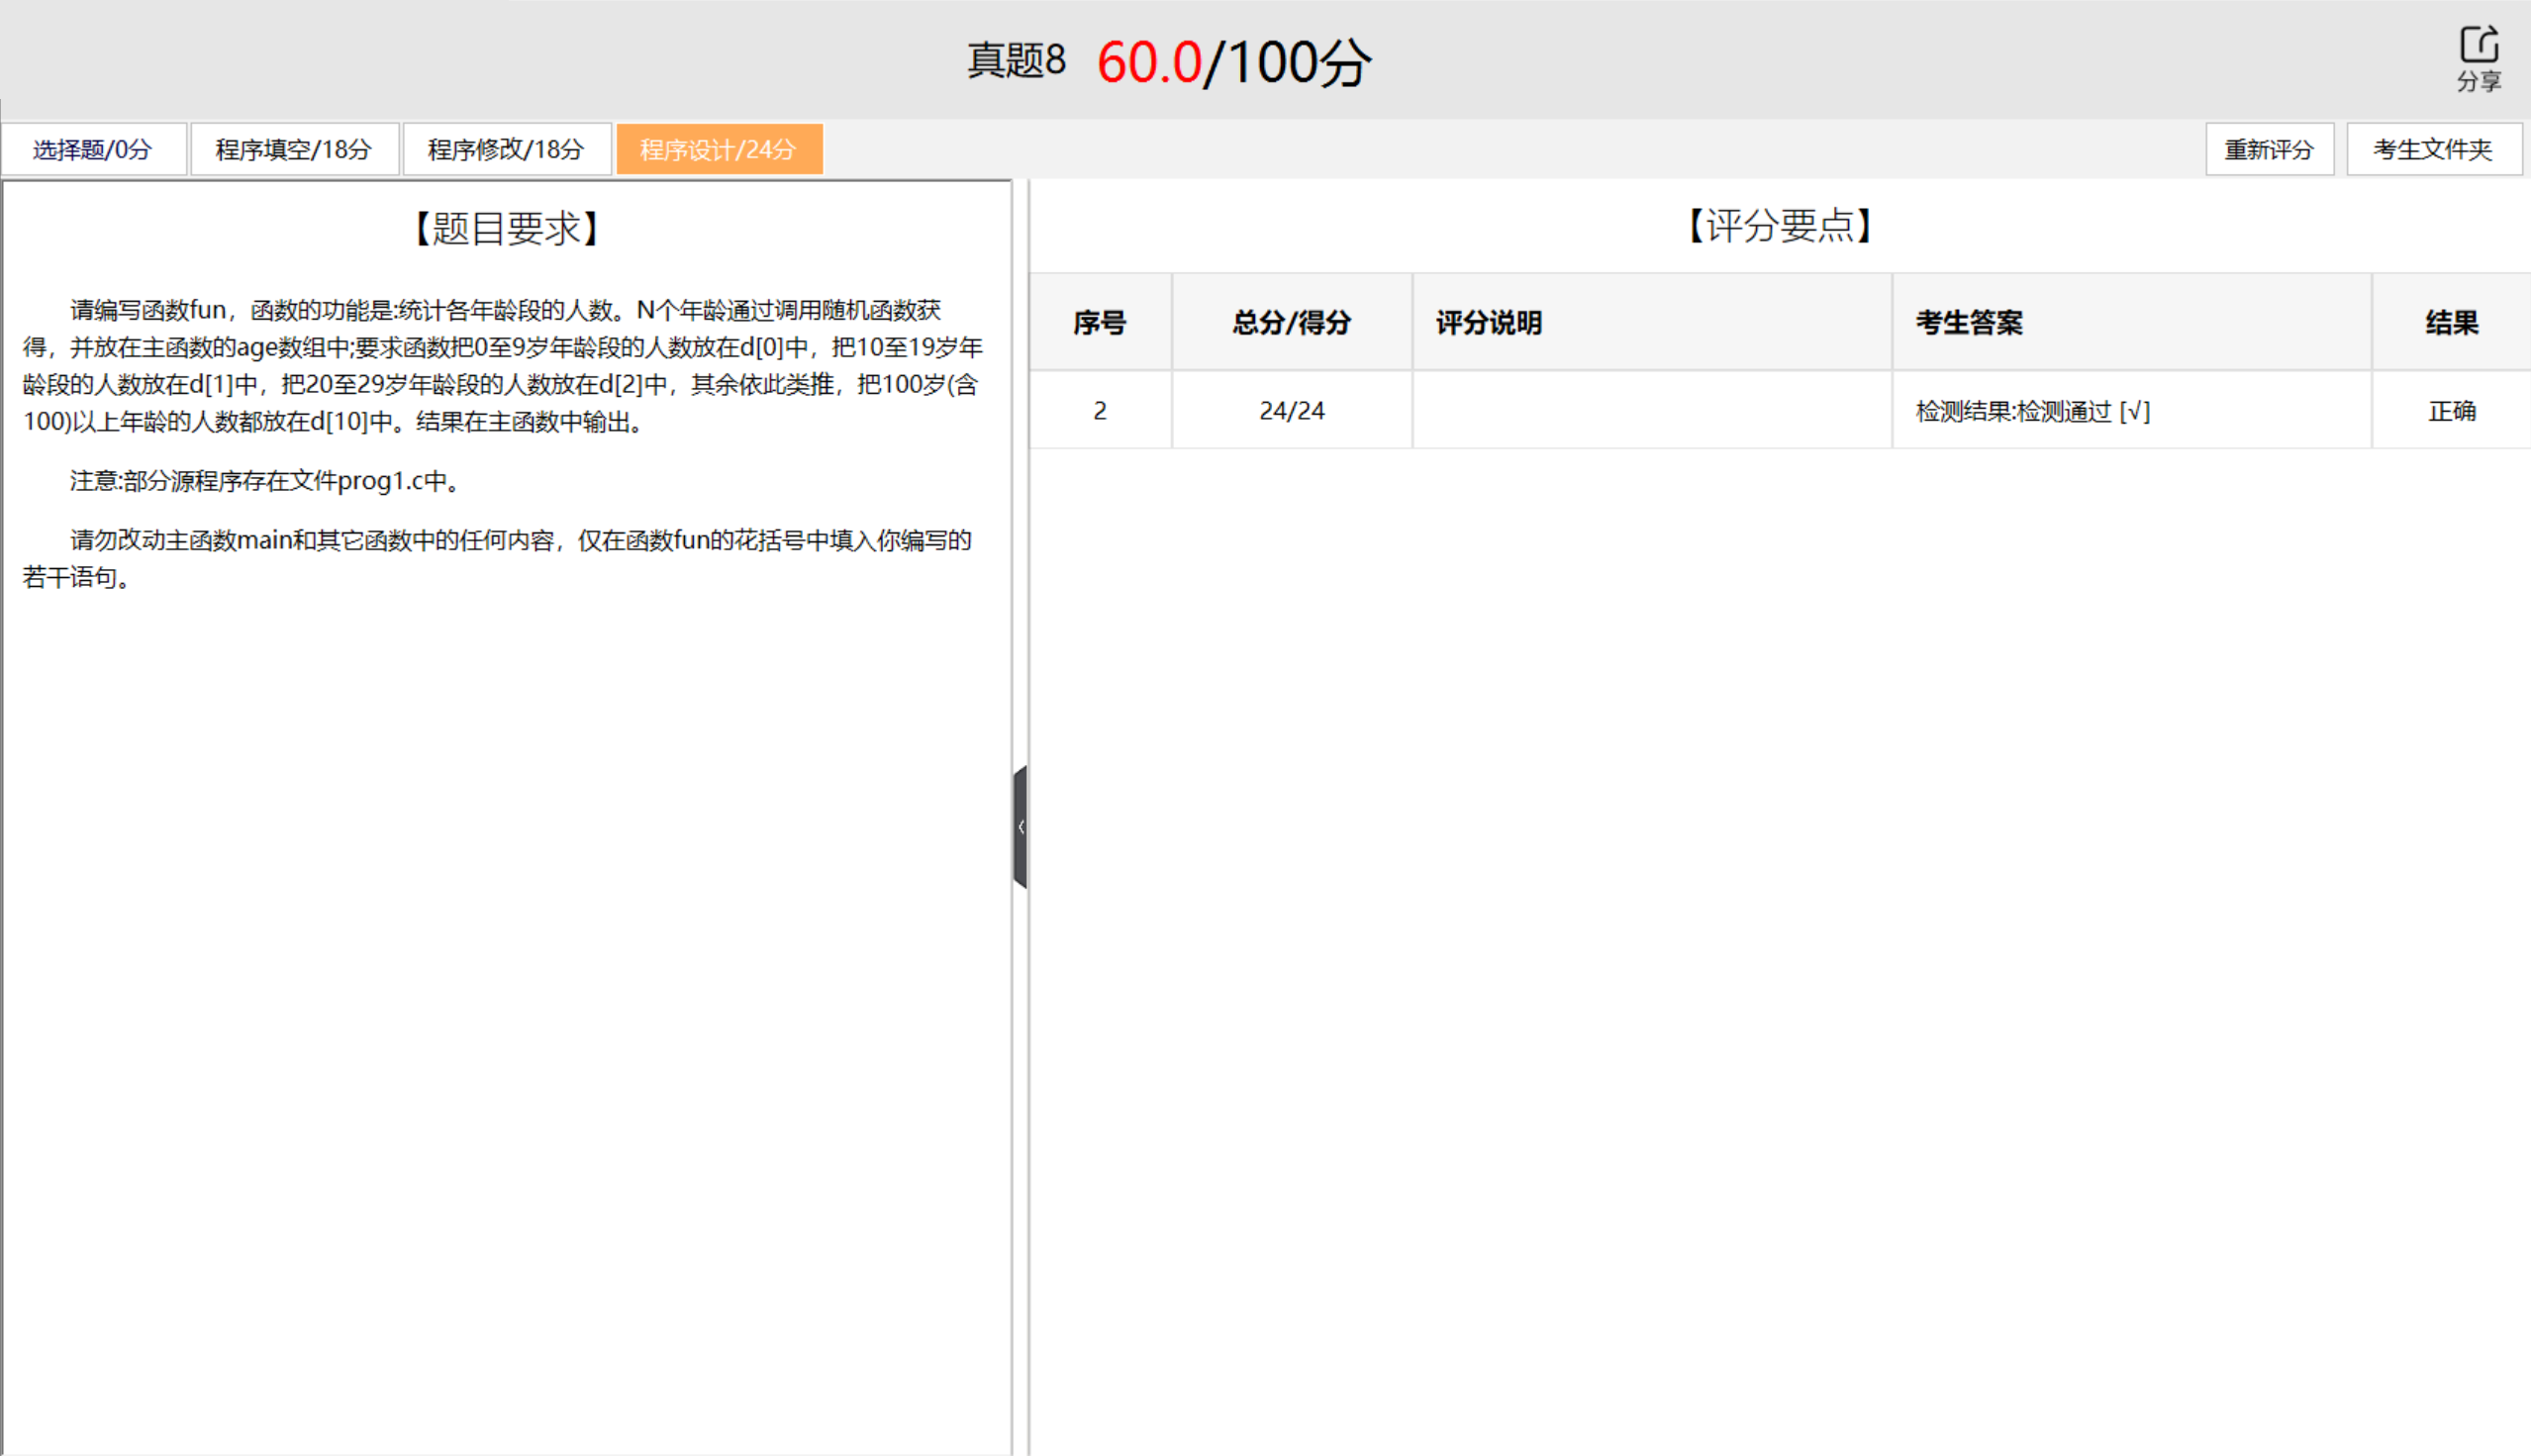This screenshot has width=2531, height=1456.
Task: Select the 24/24 score cell
Action: 1291,410
